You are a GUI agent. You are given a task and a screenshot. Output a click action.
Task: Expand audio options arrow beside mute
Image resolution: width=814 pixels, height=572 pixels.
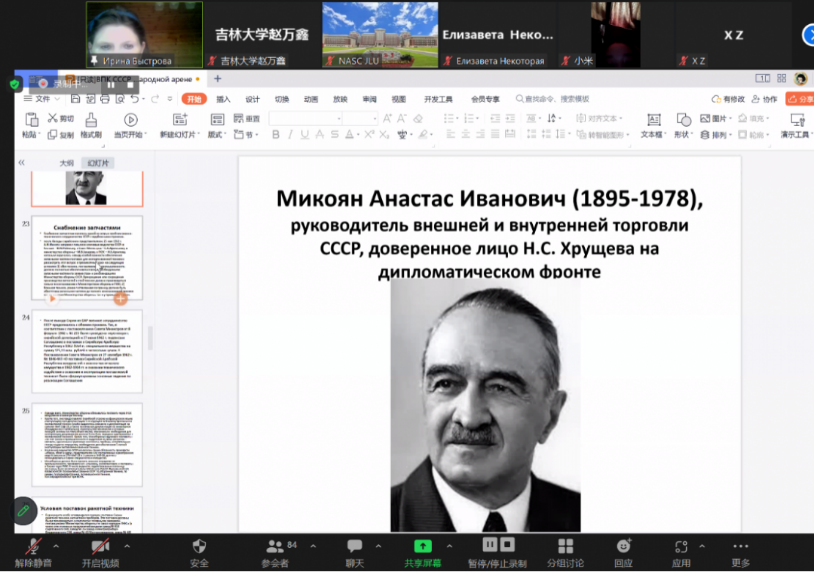point(55,547)
